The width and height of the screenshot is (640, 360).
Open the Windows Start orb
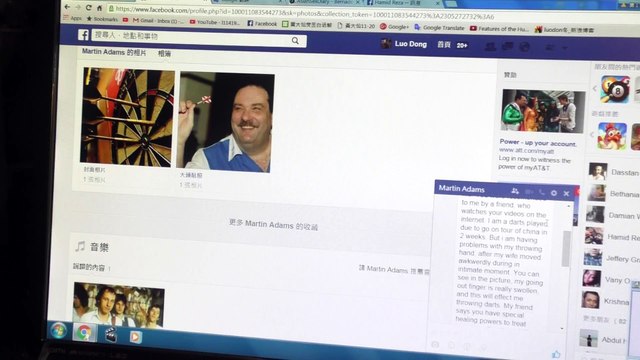point(58,331)
